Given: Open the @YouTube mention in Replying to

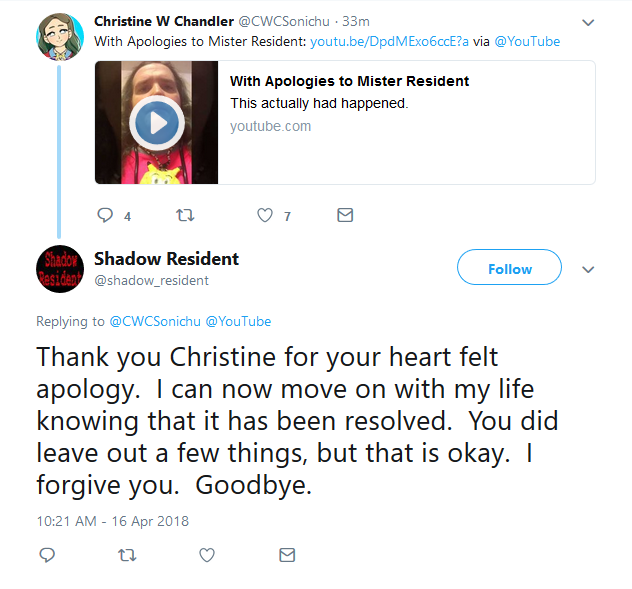Looking at the screenshot, I should 238,322.
